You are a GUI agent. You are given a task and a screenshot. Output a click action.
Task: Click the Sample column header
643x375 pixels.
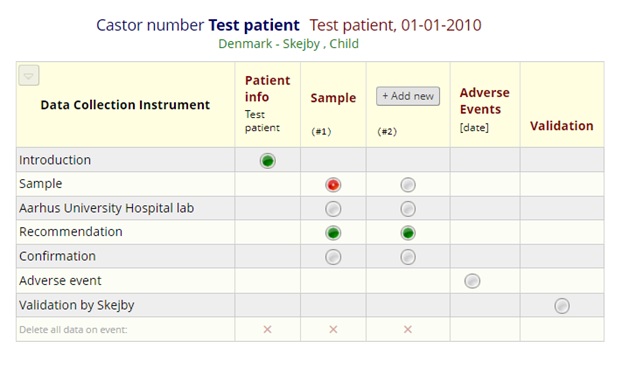pos(333,98)
